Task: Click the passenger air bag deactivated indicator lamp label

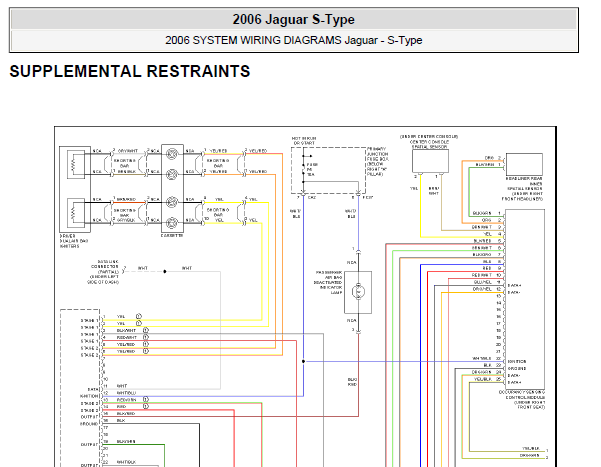Action: click(x=329, y=283)
